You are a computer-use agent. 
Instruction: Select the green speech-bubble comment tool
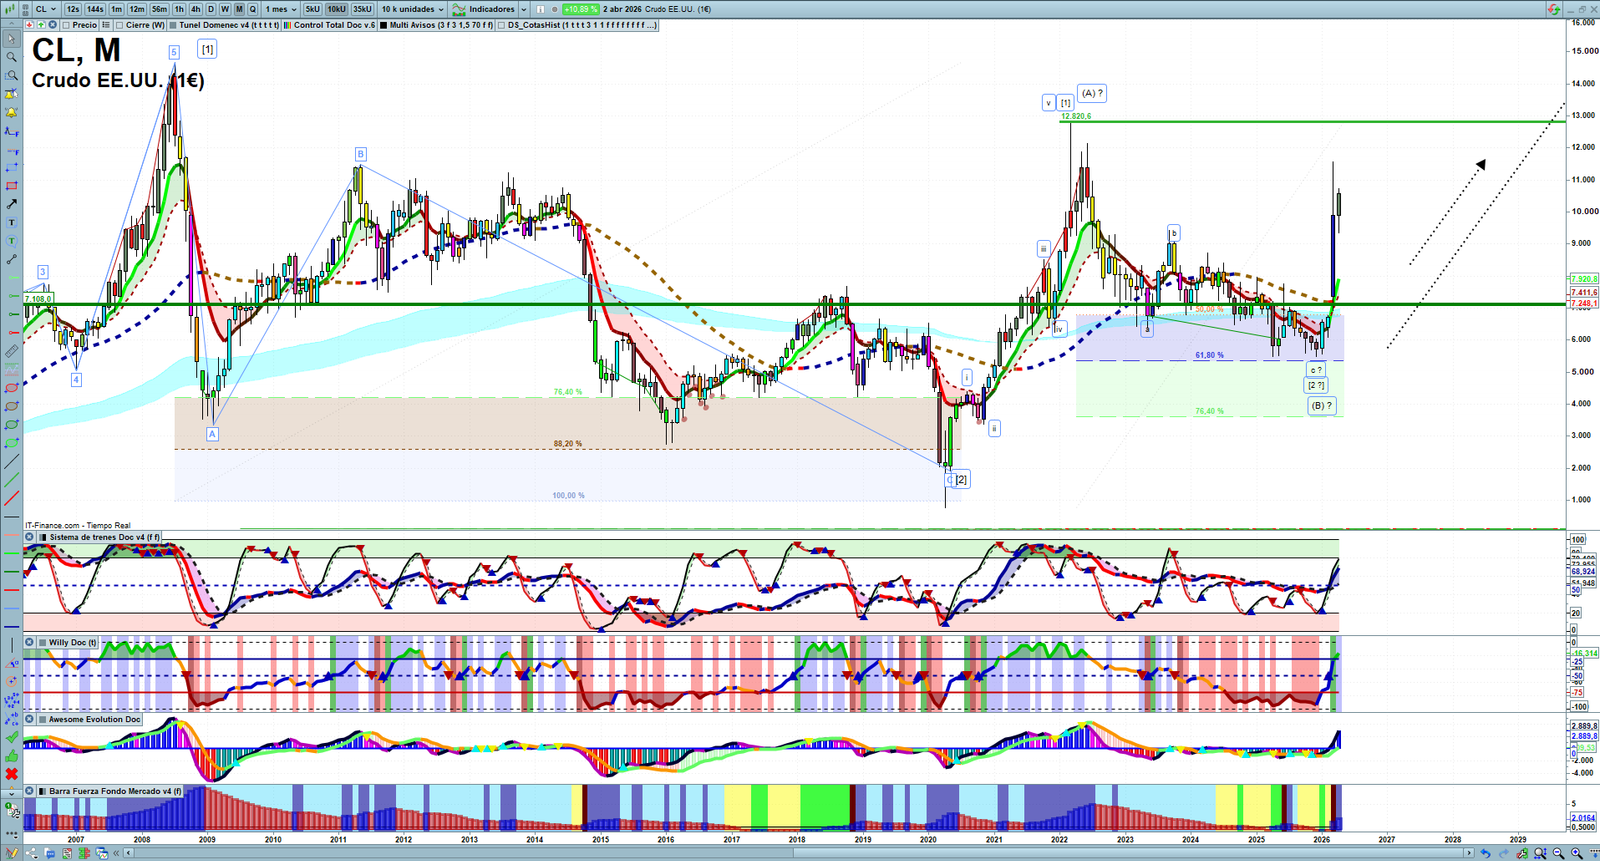click(11, 241)
